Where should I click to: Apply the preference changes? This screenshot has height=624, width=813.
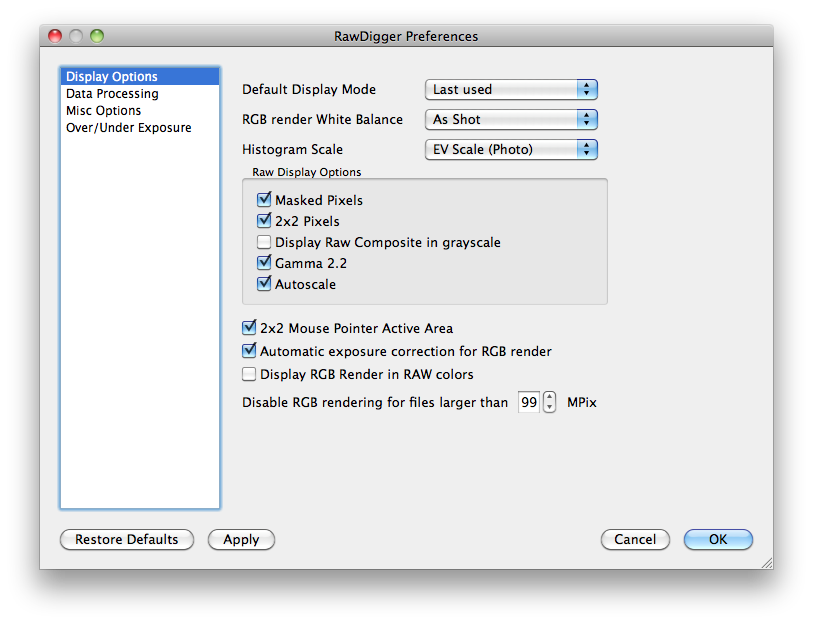pos(241,539)
